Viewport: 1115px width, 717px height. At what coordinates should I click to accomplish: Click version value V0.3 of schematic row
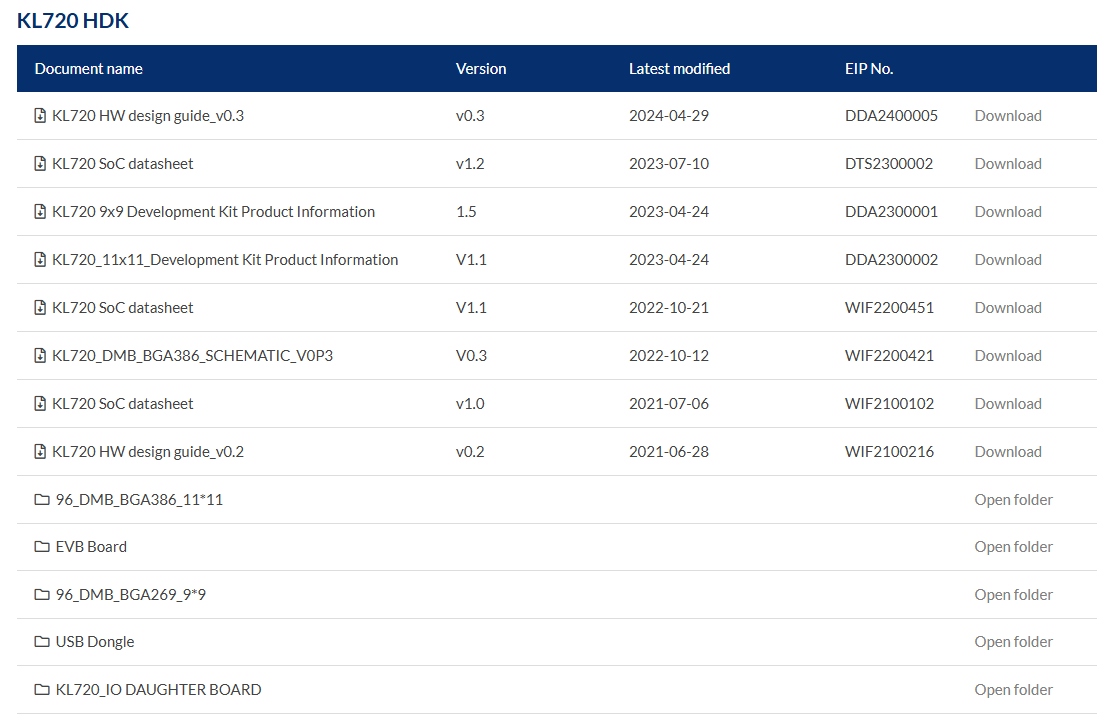tap(471, 356)
